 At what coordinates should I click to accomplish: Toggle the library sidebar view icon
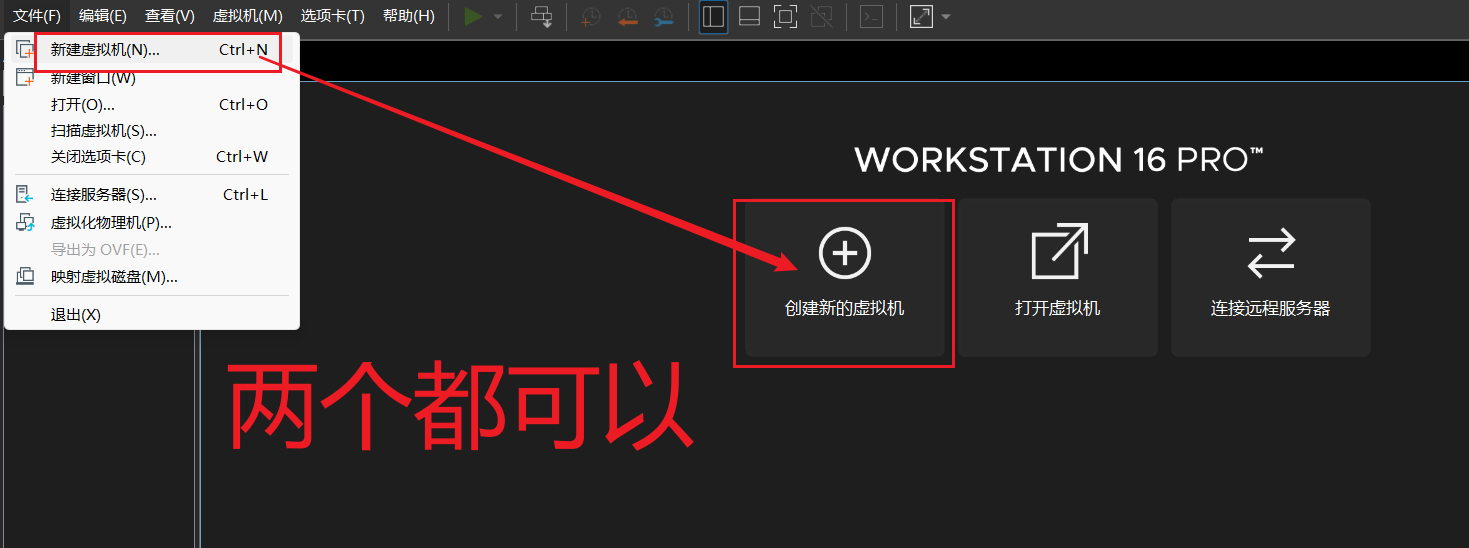[713, 16]
